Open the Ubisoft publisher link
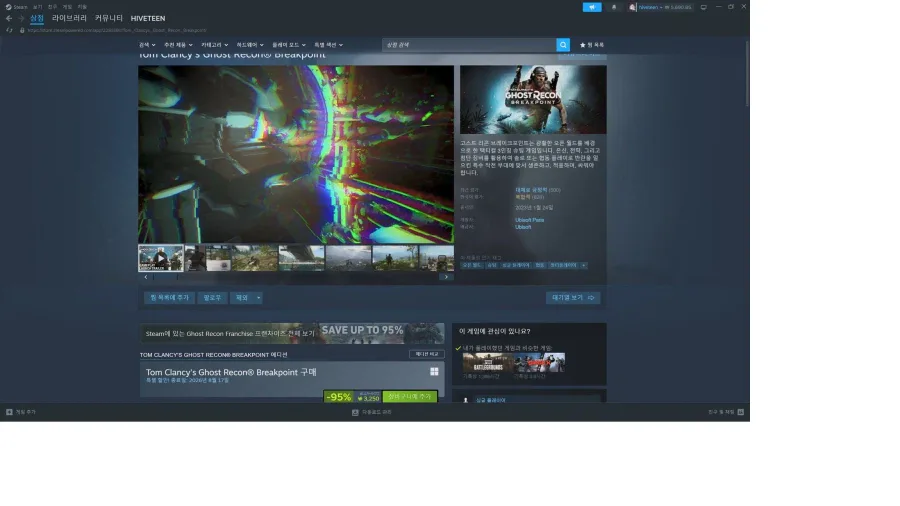Viewport: 900px width, 506px height. click(523, 227)
